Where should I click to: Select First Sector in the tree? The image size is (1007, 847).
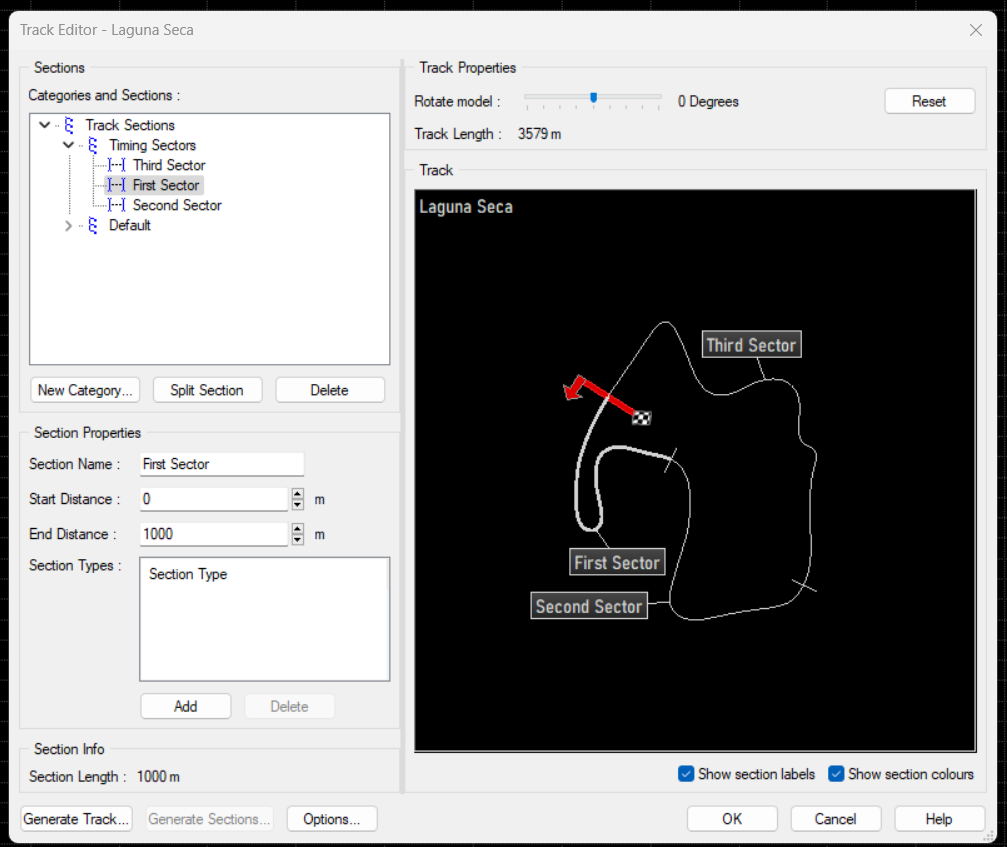pyautogui.click(x=166, y=185)
